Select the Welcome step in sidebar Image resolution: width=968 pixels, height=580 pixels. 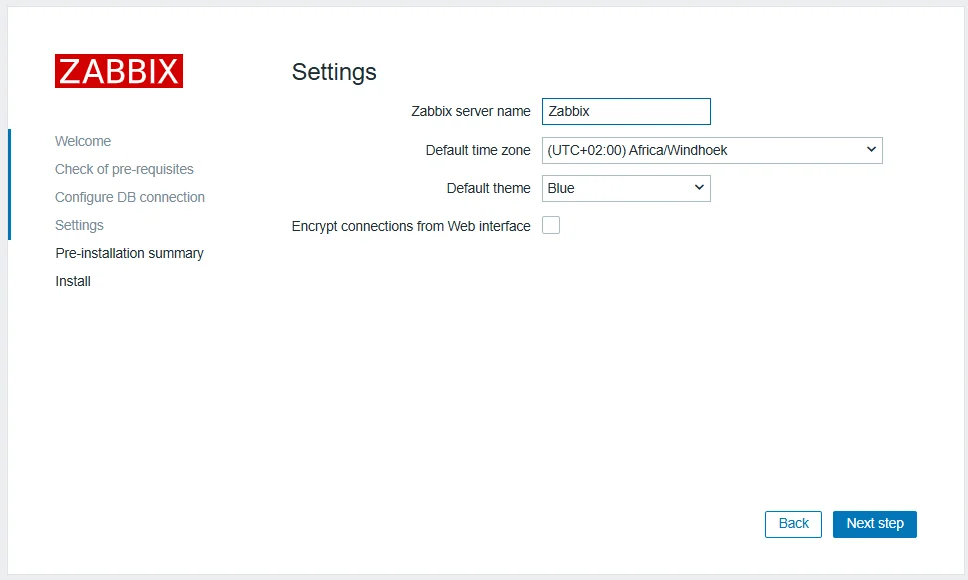click(x=83, y=141)
